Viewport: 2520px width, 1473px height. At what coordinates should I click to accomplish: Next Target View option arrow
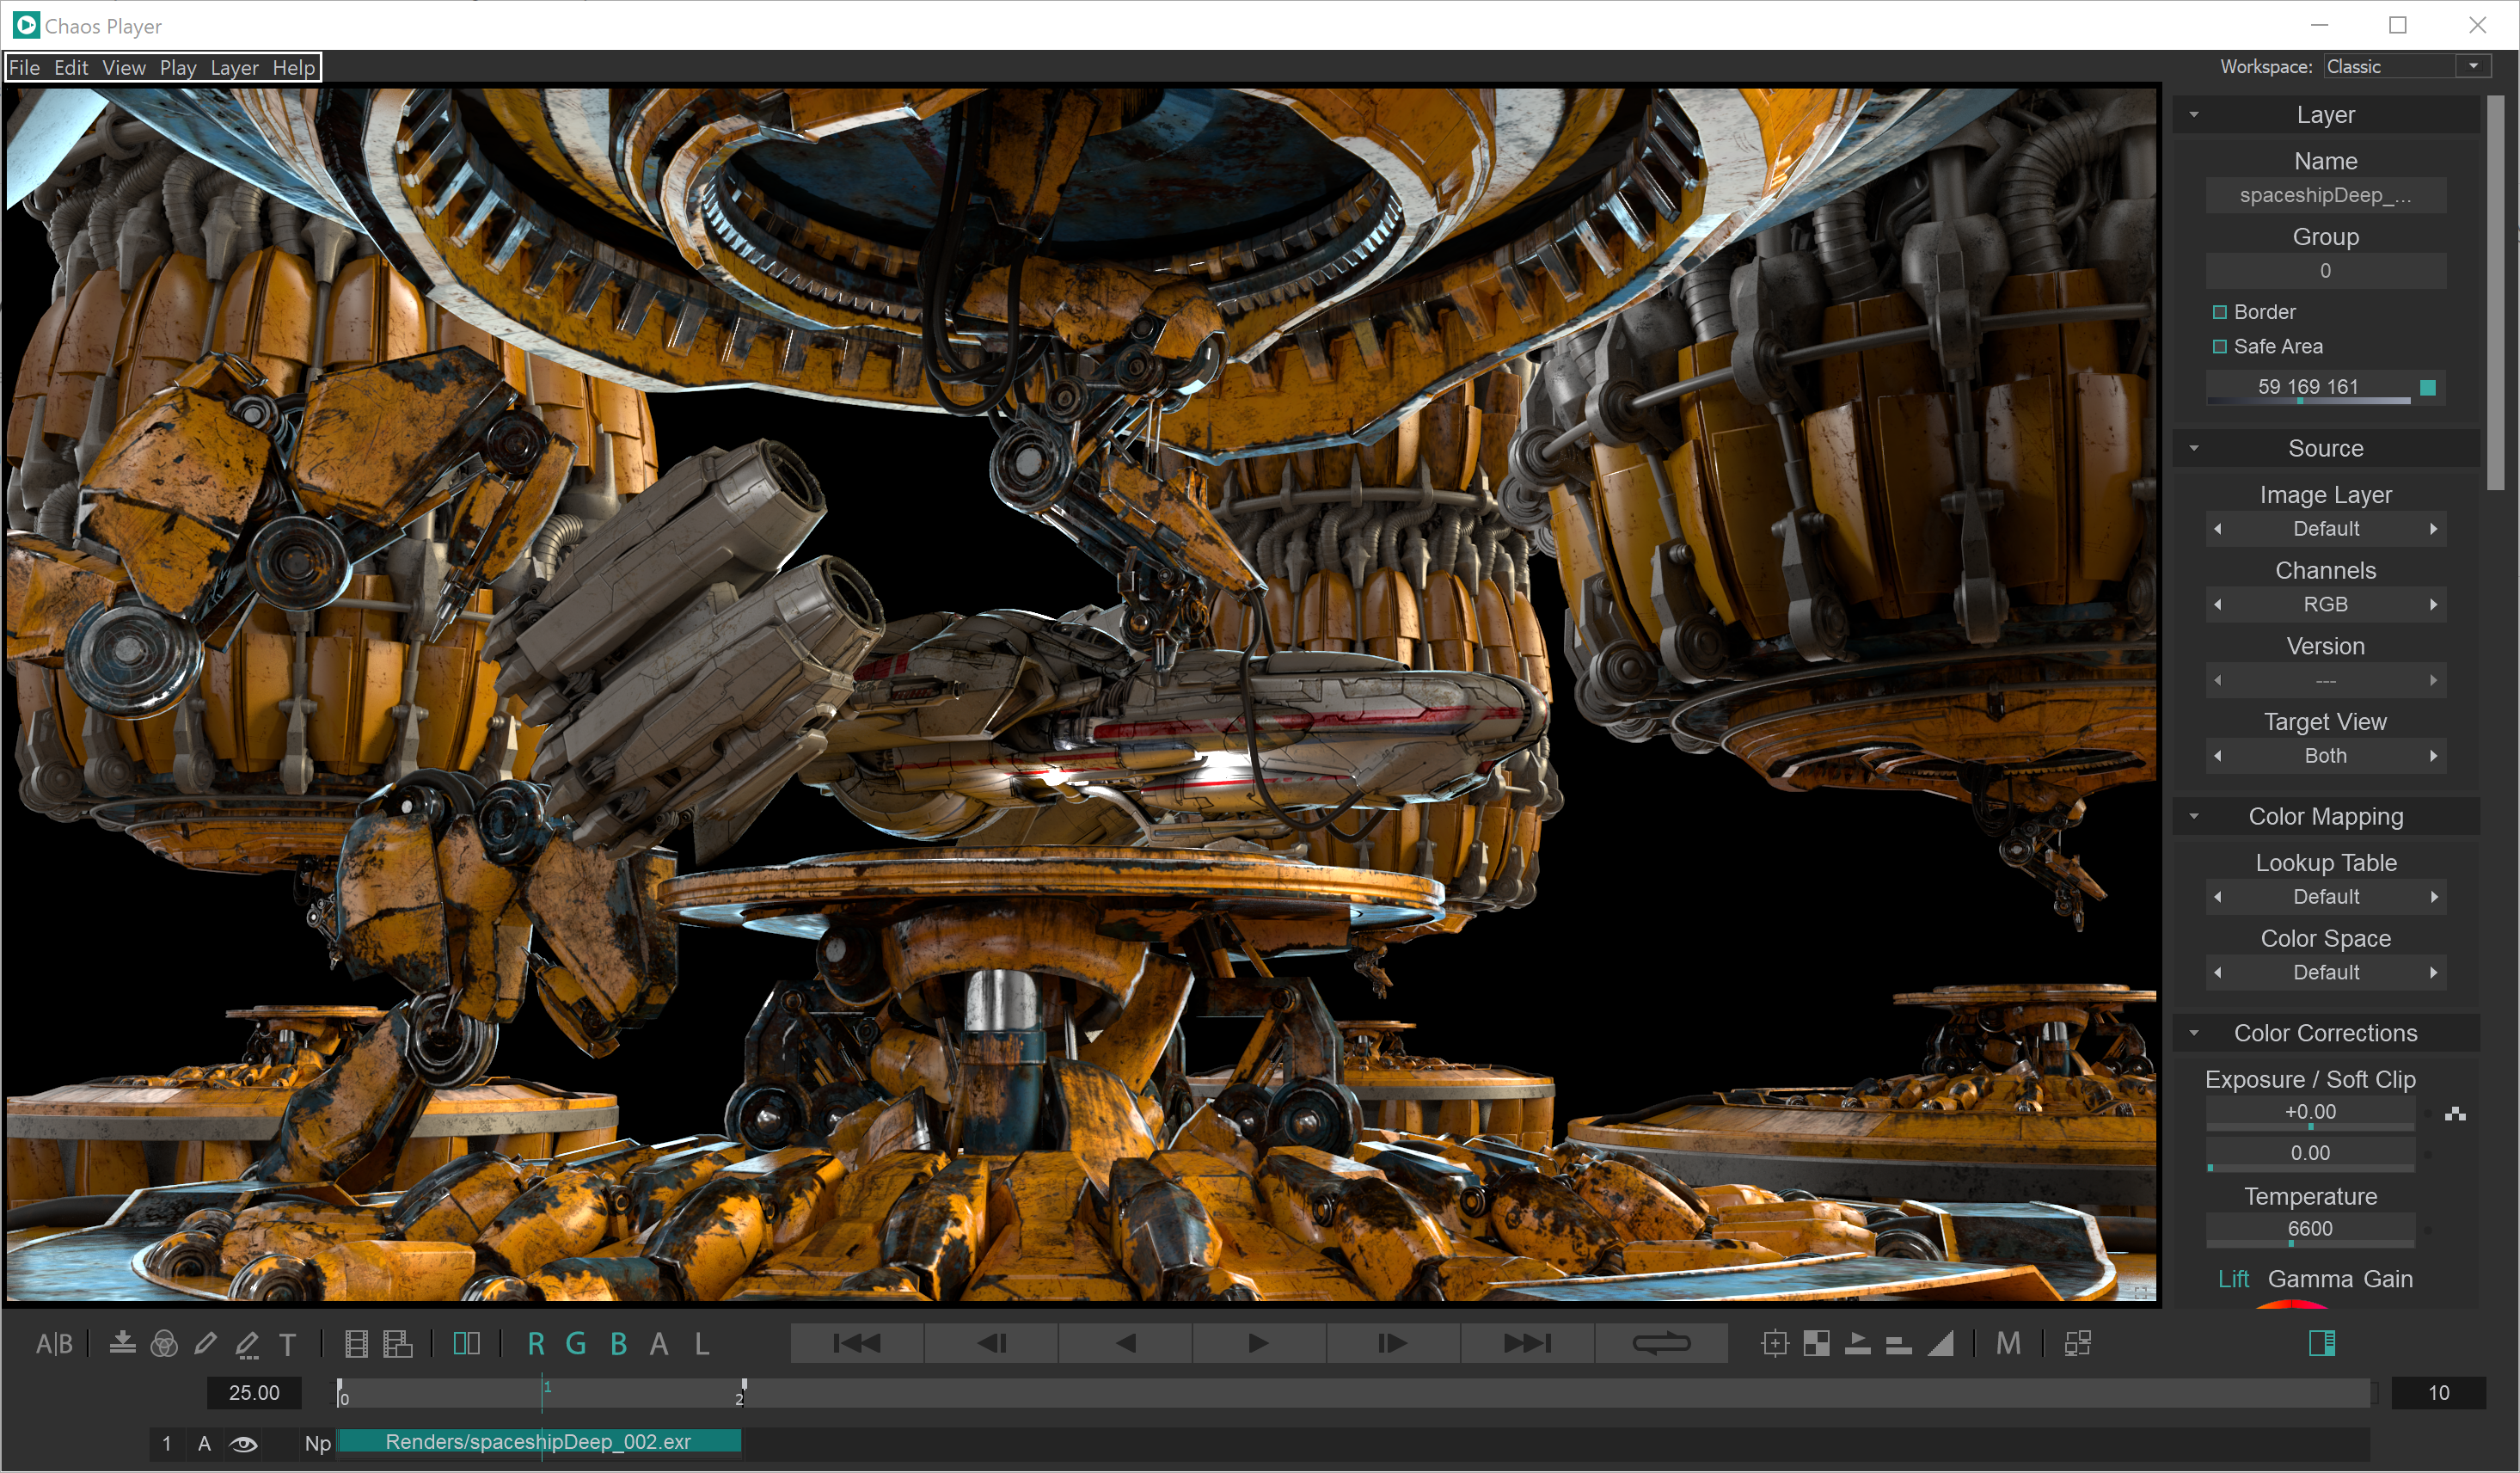pyautogui.click(x=2433, y=756)
